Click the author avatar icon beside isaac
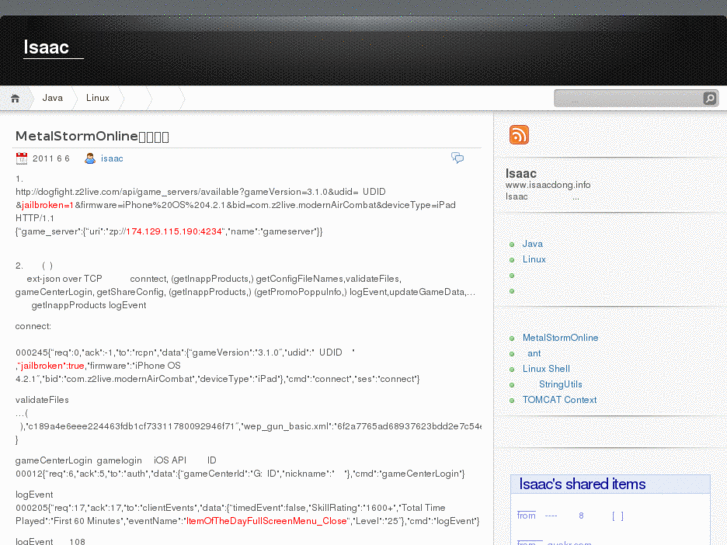Screen dimensions: 727x545 tap(90, 158)
